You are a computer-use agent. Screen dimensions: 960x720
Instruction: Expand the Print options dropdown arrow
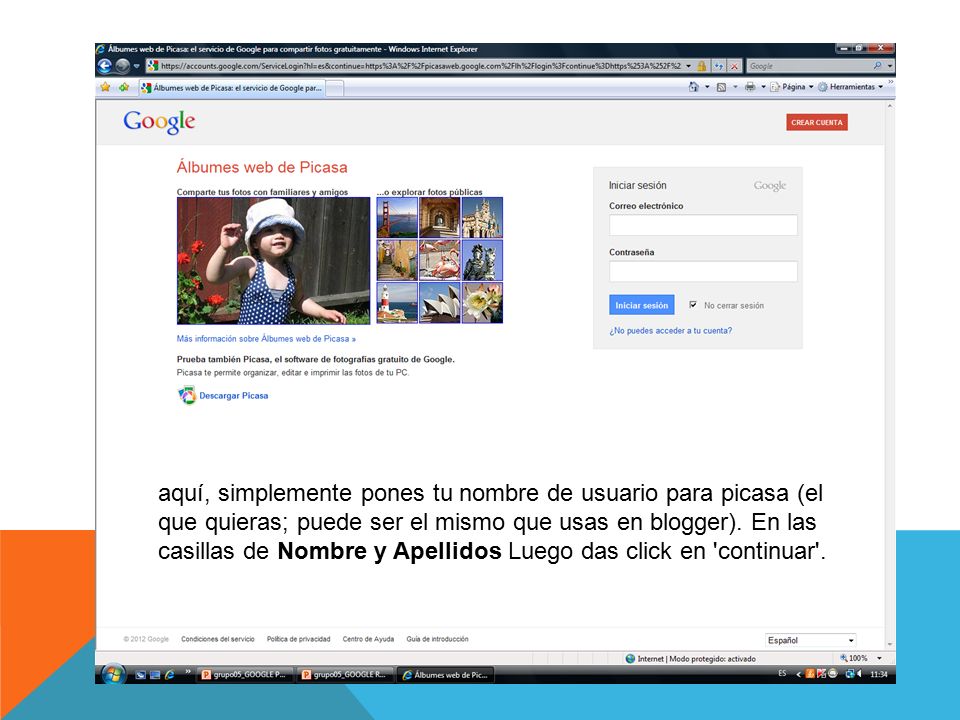[763, 87]
